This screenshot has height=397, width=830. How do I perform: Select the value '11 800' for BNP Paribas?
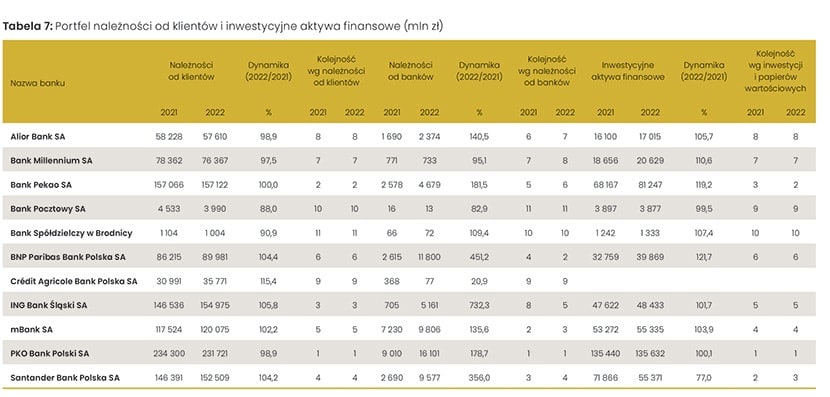(429, 257)
